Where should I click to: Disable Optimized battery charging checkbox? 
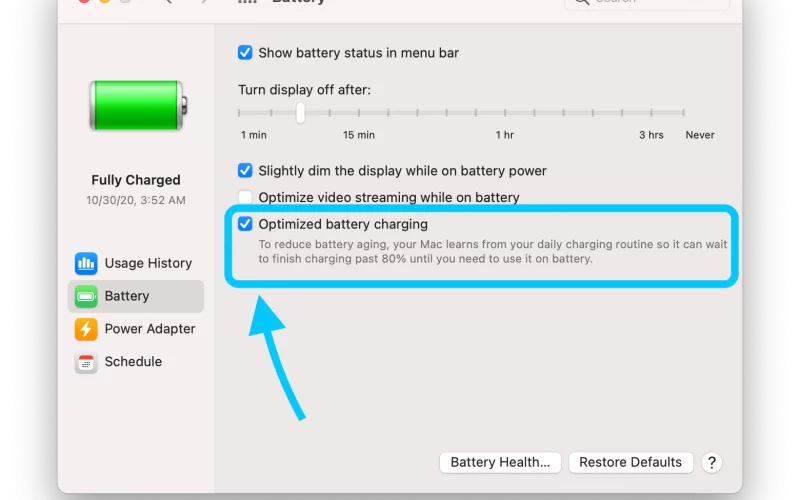(x=245, y=224)
